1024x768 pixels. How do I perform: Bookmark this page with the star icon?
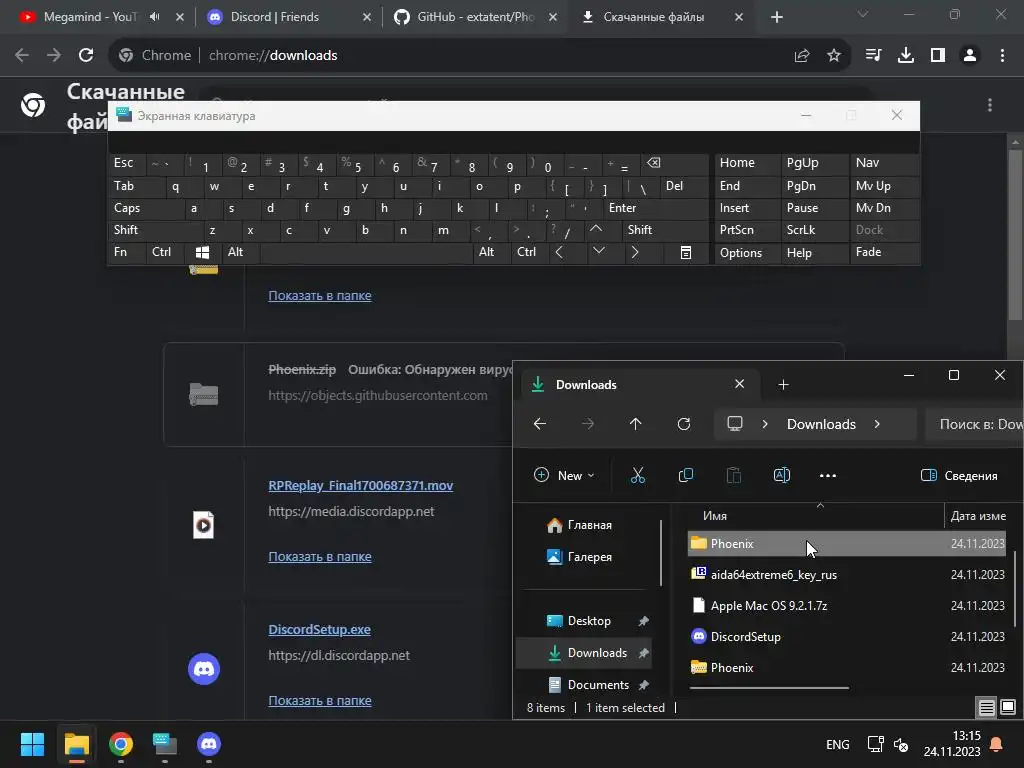834,56
